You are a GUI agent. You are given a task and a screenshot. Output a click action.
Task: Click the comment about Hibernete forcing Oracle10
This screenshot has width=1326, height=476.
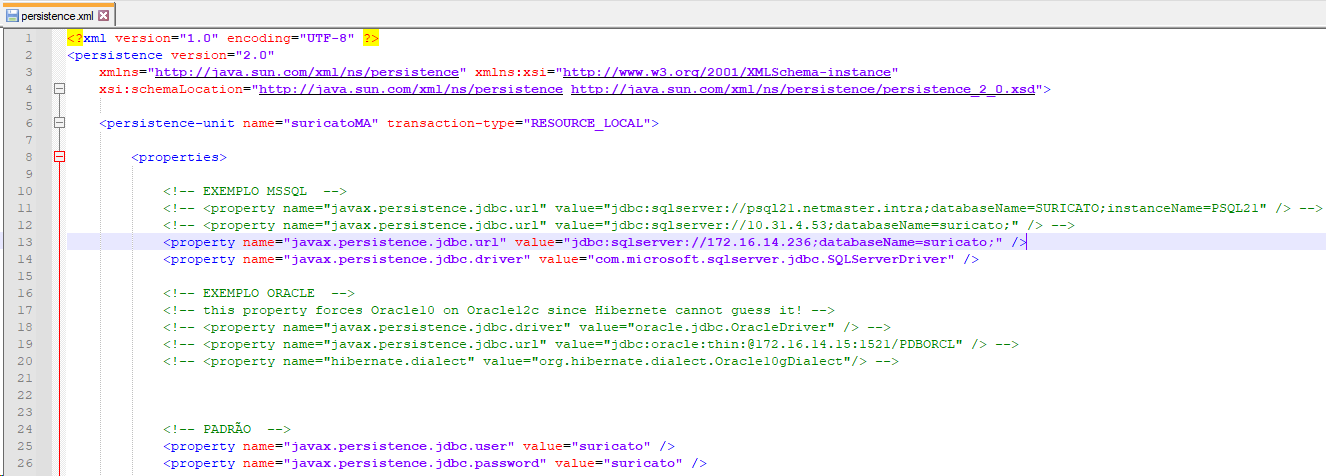click(x=499, y=310)
